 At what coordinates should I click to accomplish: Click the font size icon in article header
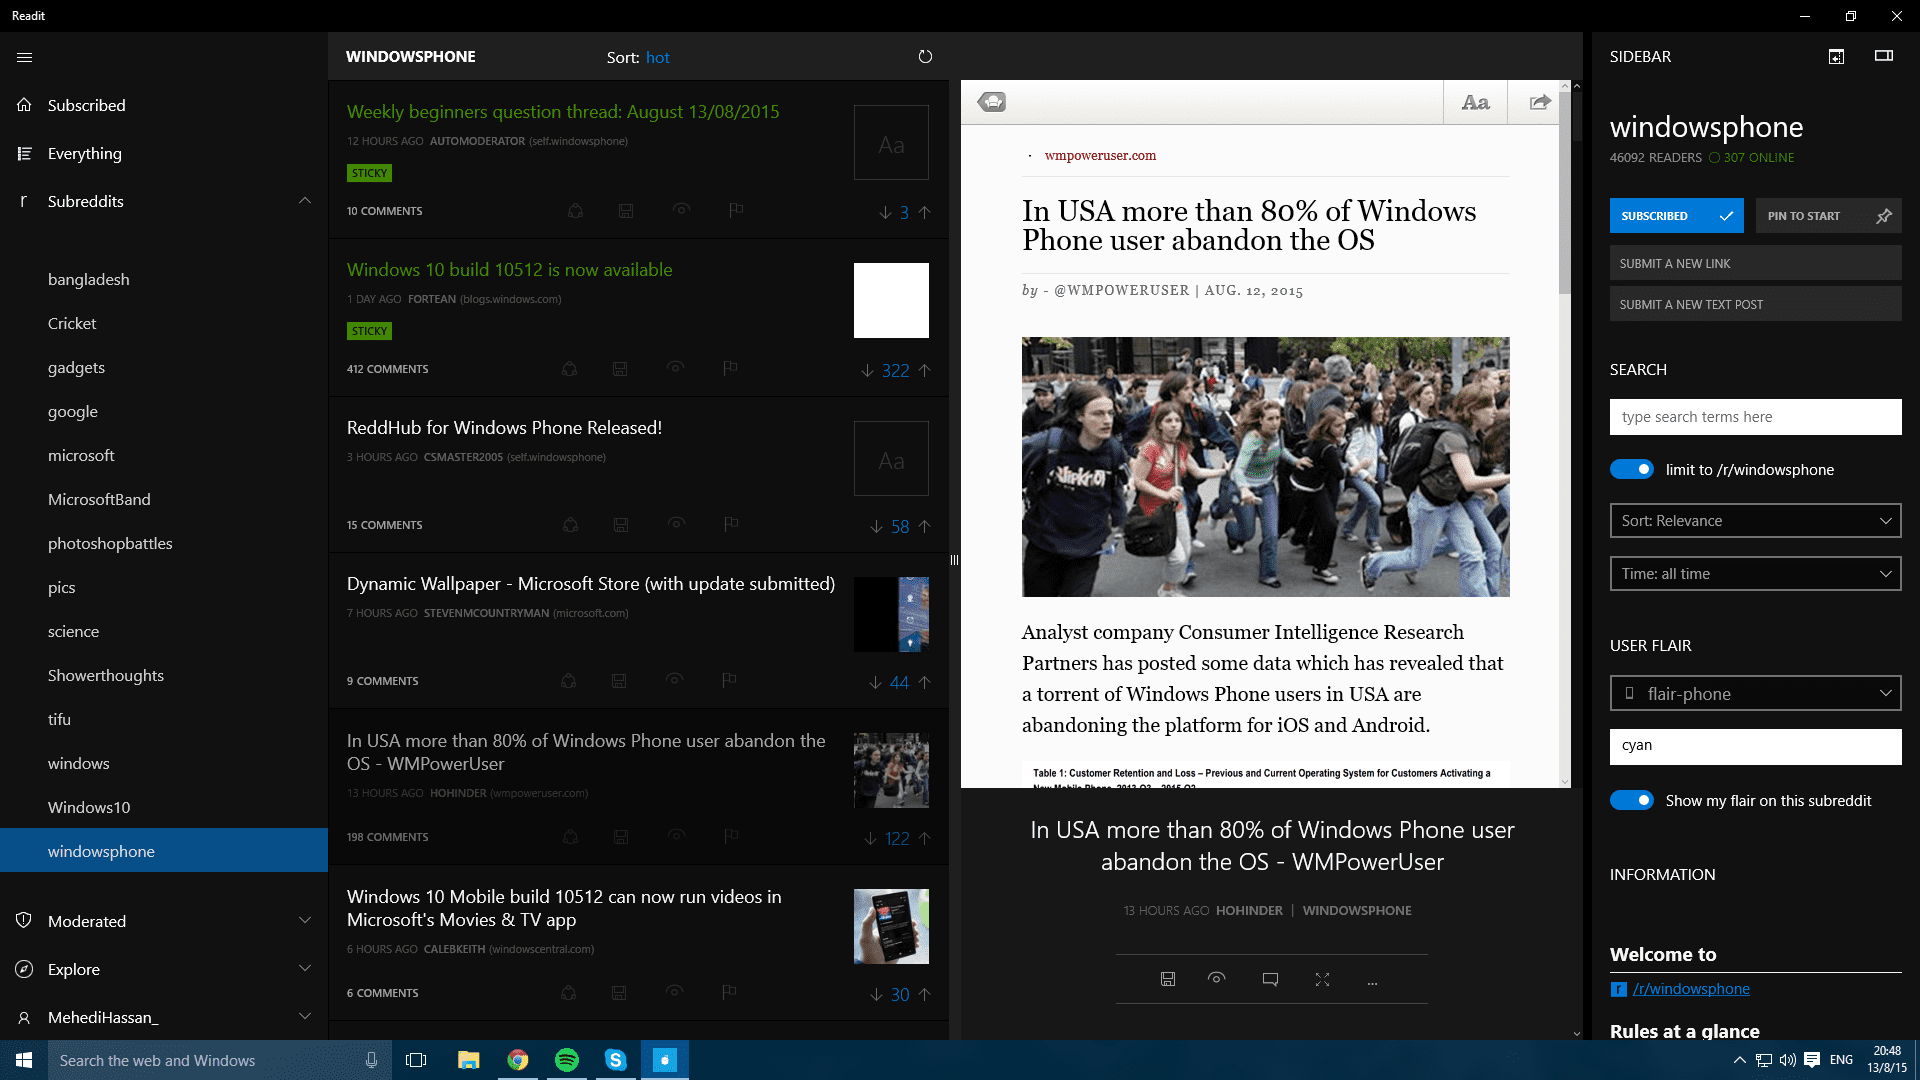tap(1473, 102)
